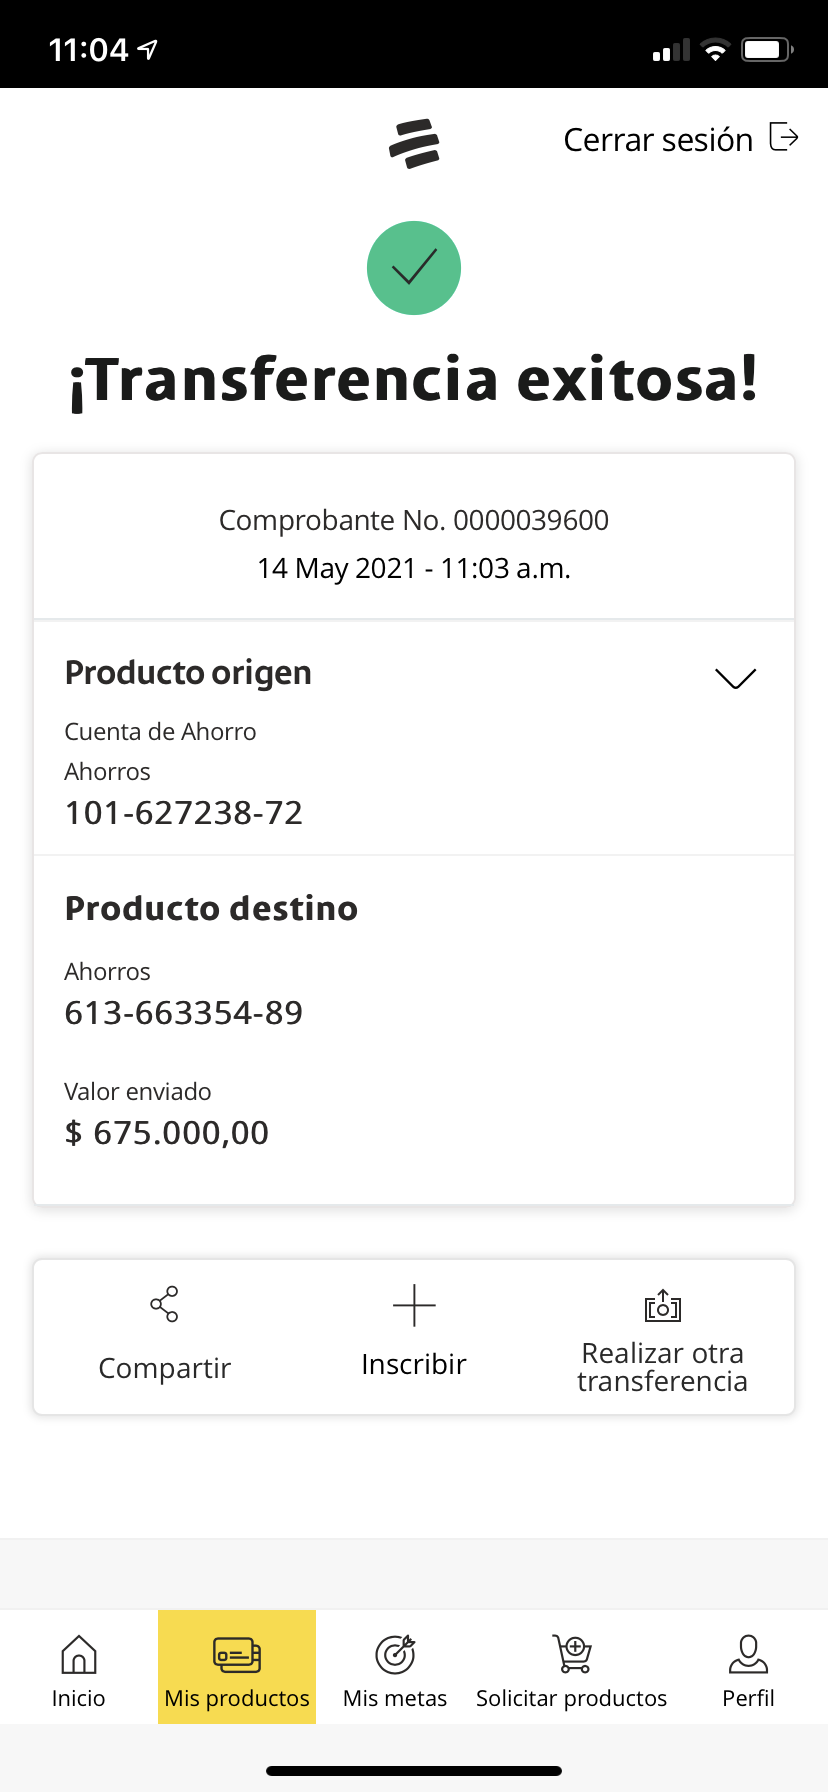Viewport: 828px width, 1792px height.
Task: Tap the plus icon above Inscribir
Action: pos(414,1305)
